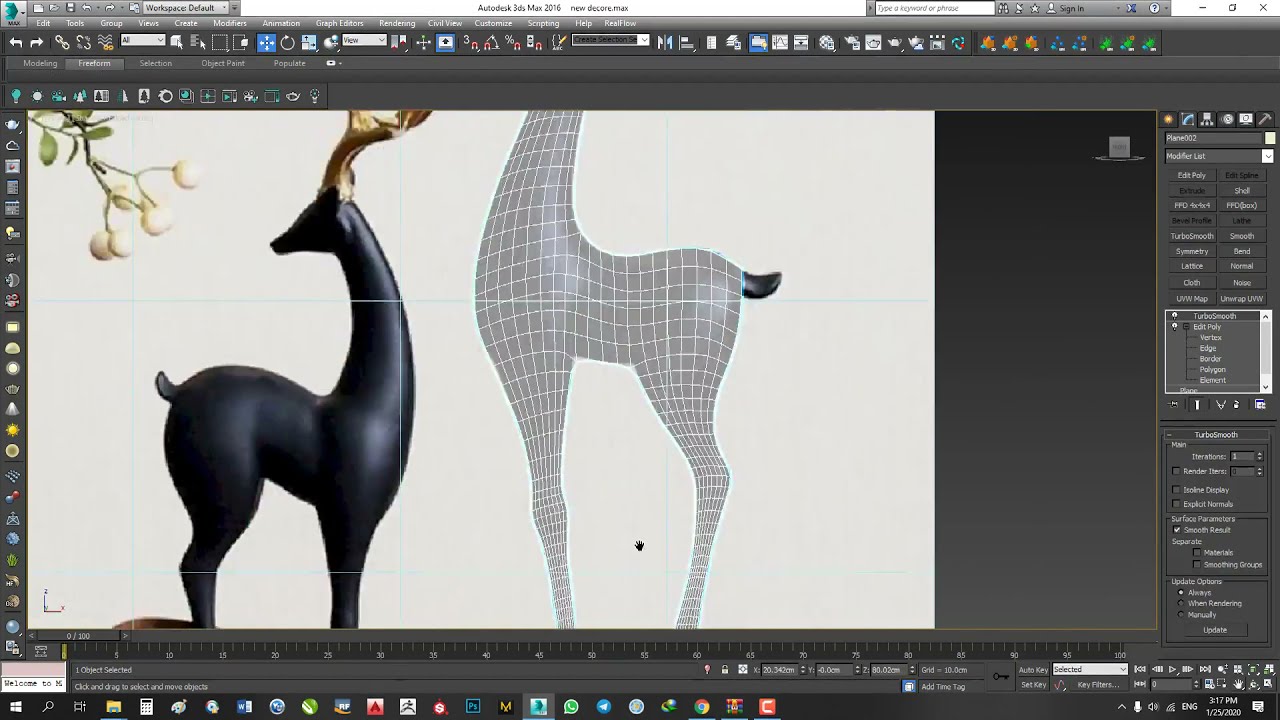Open Select by Name dialog icon

tap(197, 42)
